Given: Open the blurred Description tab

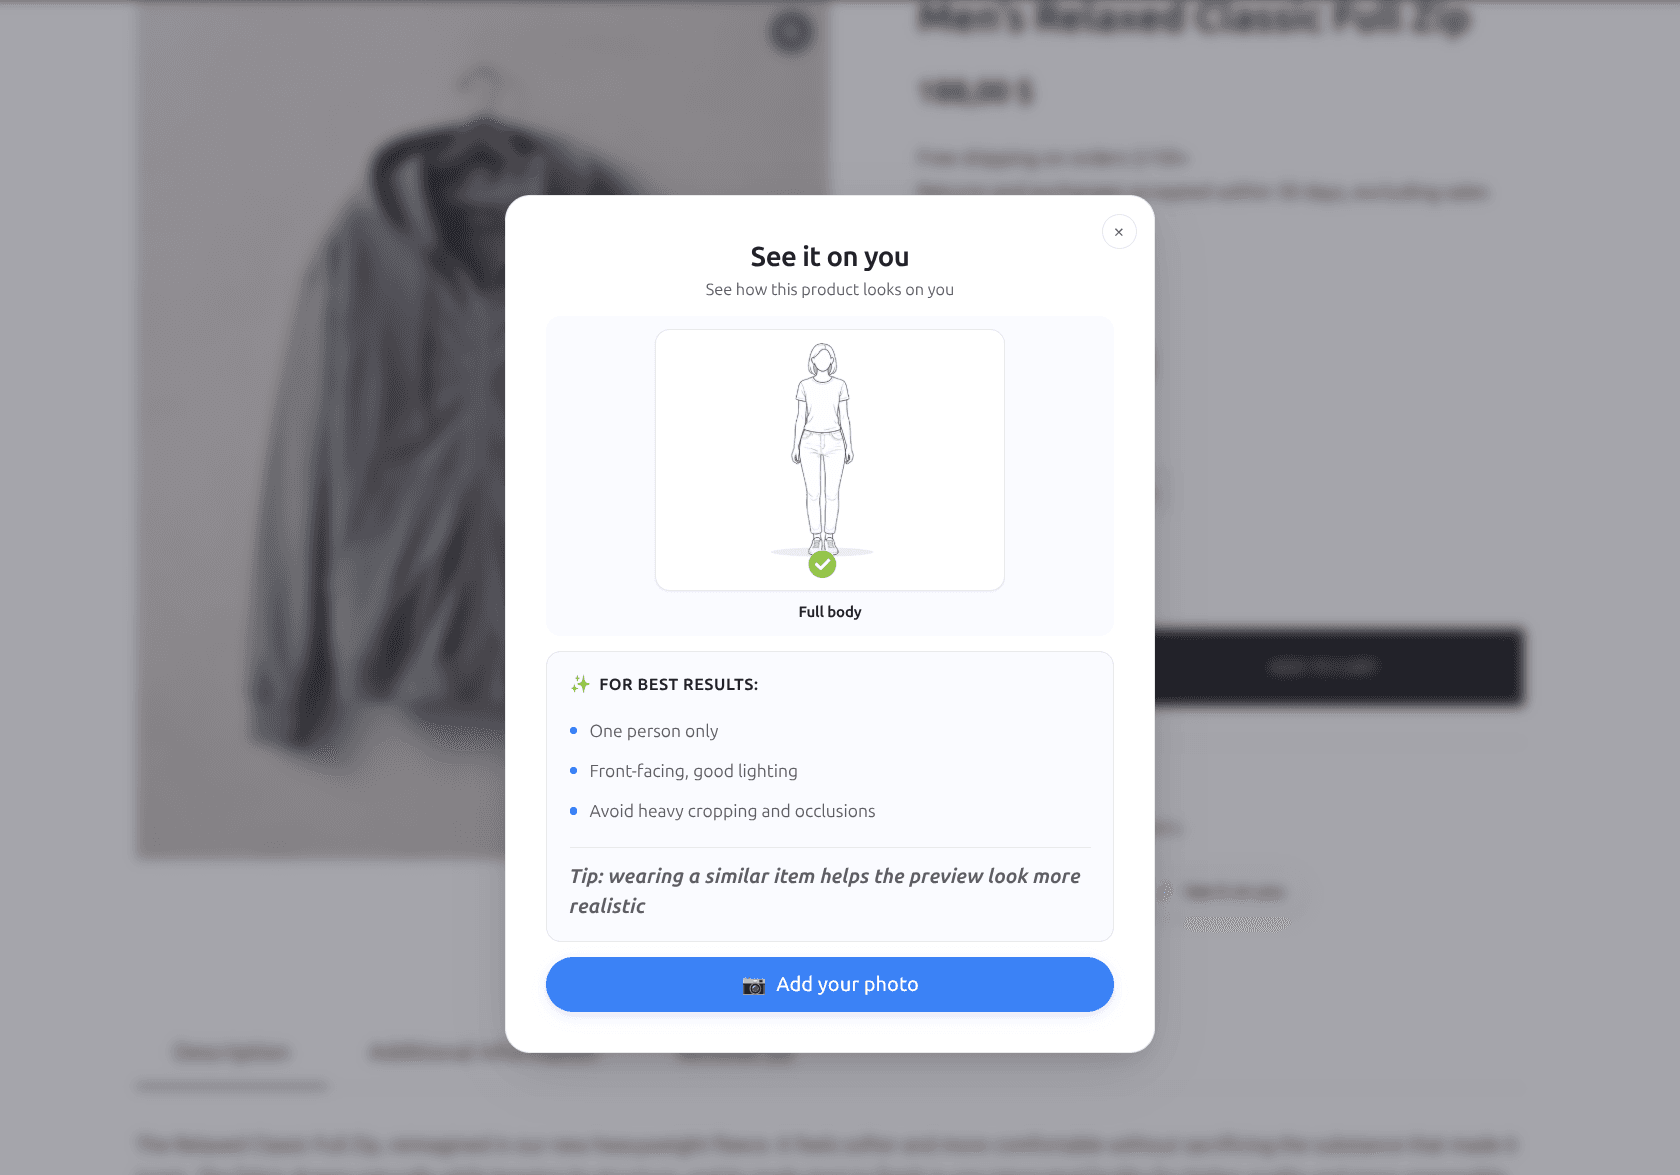Looking at the screenshot, I should [232, 1052].
